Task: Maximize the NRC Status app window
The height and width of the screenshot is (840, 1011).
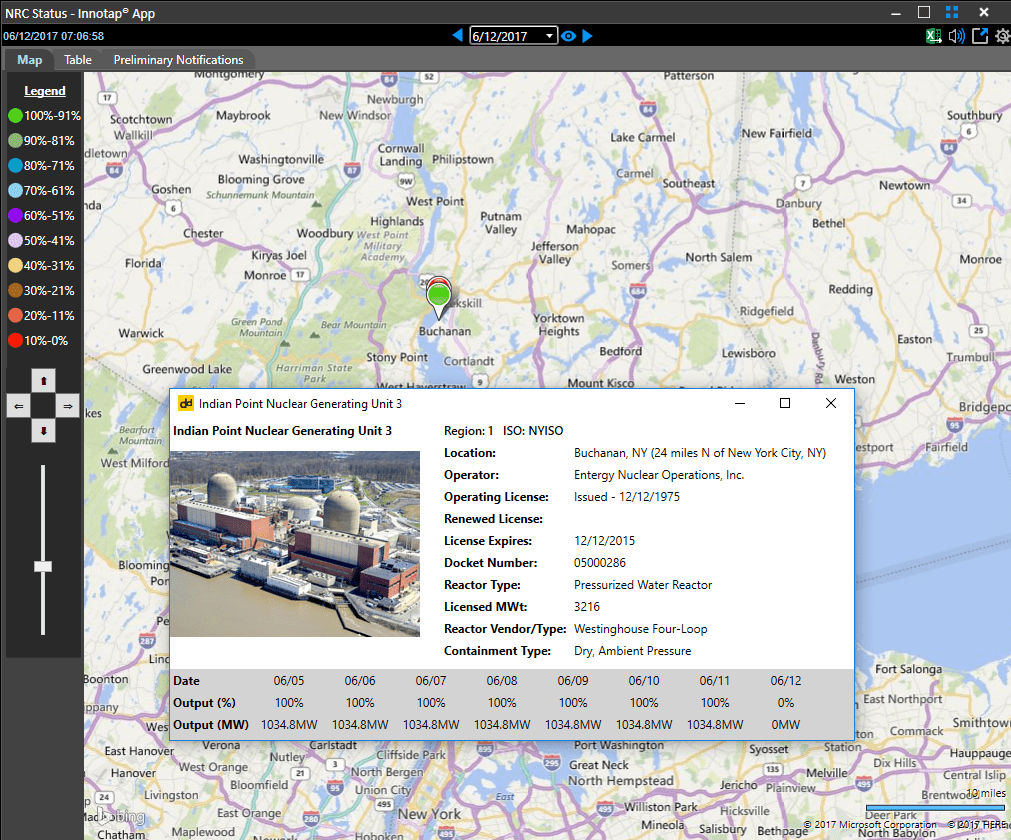Action: click(x=924, y=12)
